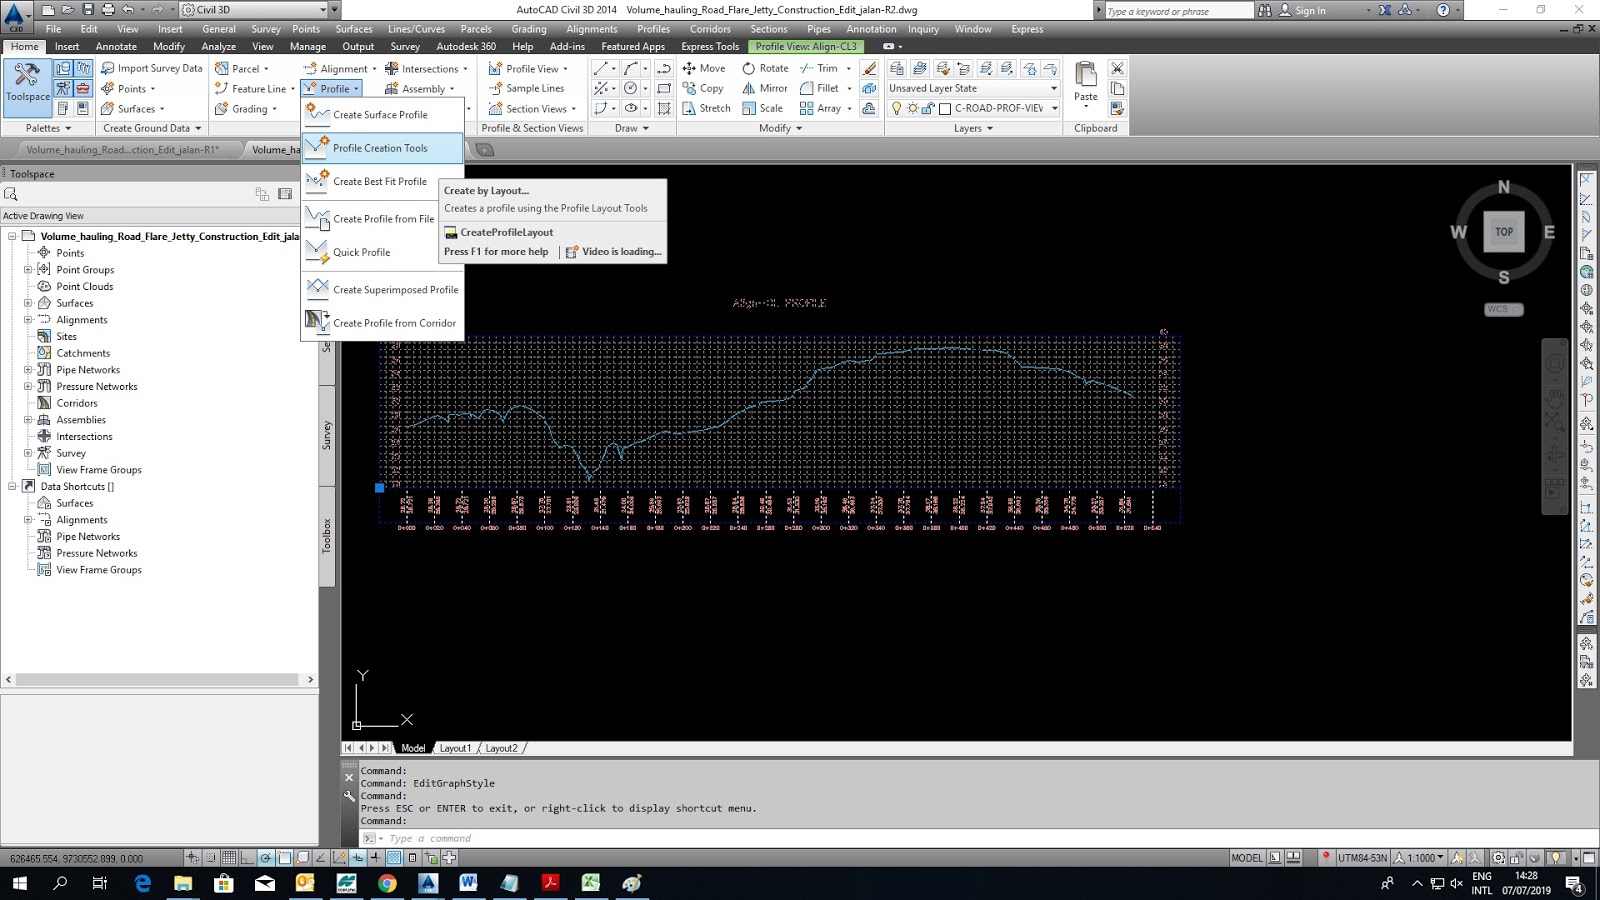Choose Profile Creation Tools from the Profile menu

pyautogui.click(x=380, y=148)
